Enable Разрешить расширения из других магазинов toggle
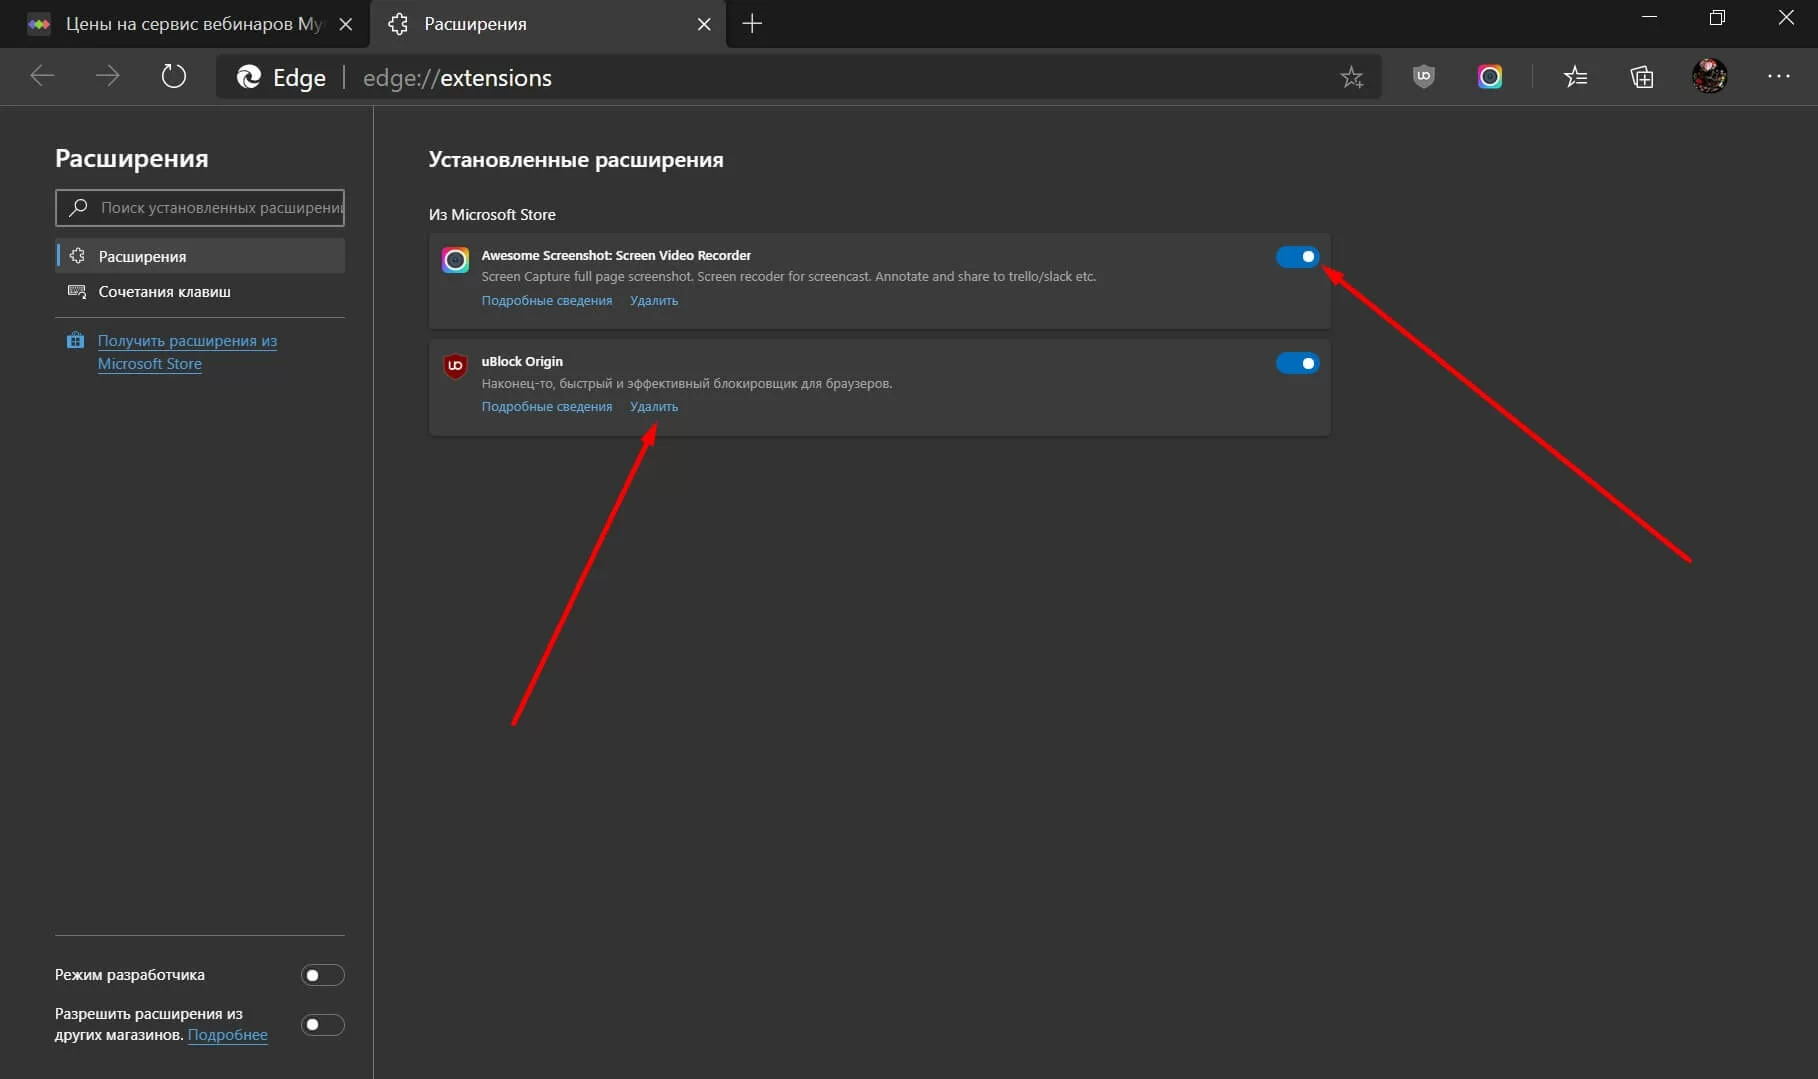Image resolution: width=1818 pixels, height=1079 pixels. [x=322, y=1025]
